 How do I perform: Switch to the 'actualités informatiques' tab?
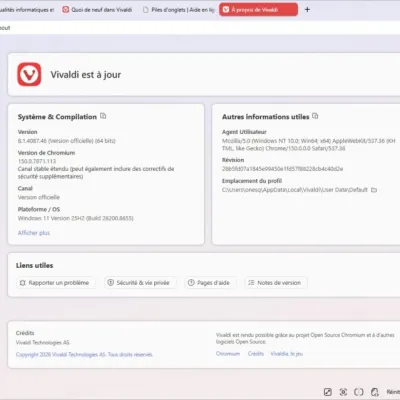click(27, 10)
